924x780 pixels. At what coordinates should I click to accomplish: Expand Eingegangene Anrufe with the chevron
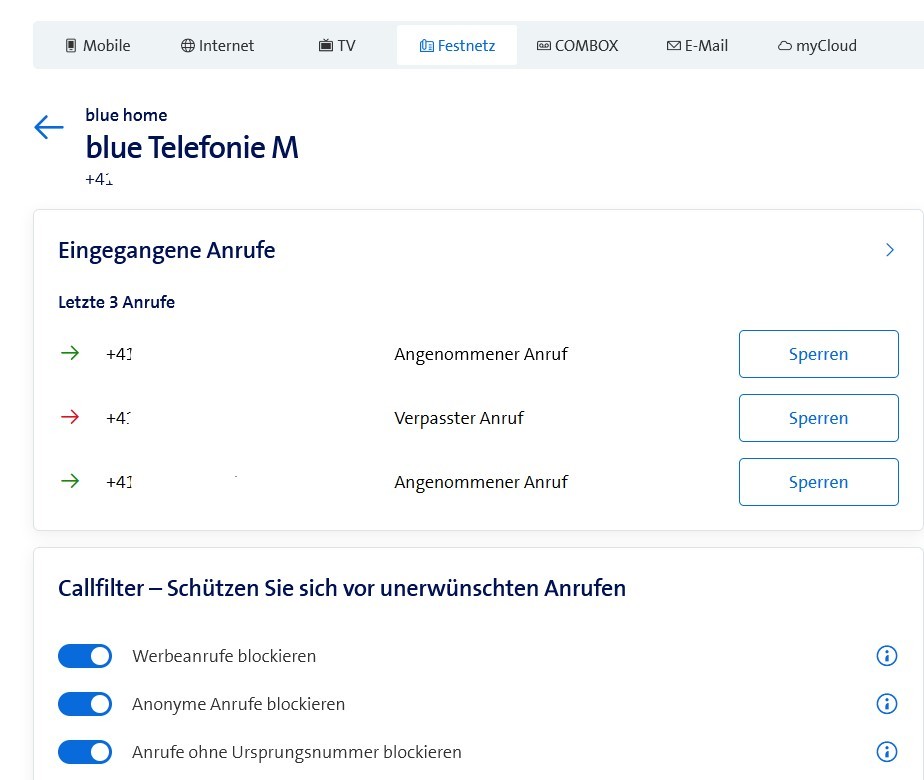point(890,250)
